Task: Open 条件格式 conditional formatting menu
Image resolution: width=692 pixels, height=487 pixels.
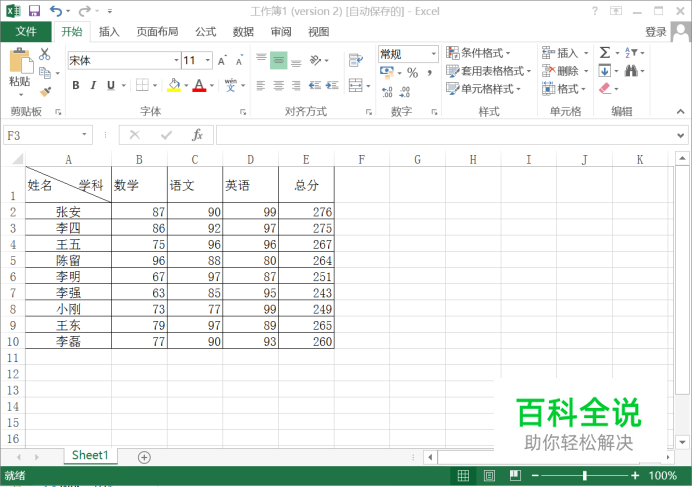Action: coord(478,53)
